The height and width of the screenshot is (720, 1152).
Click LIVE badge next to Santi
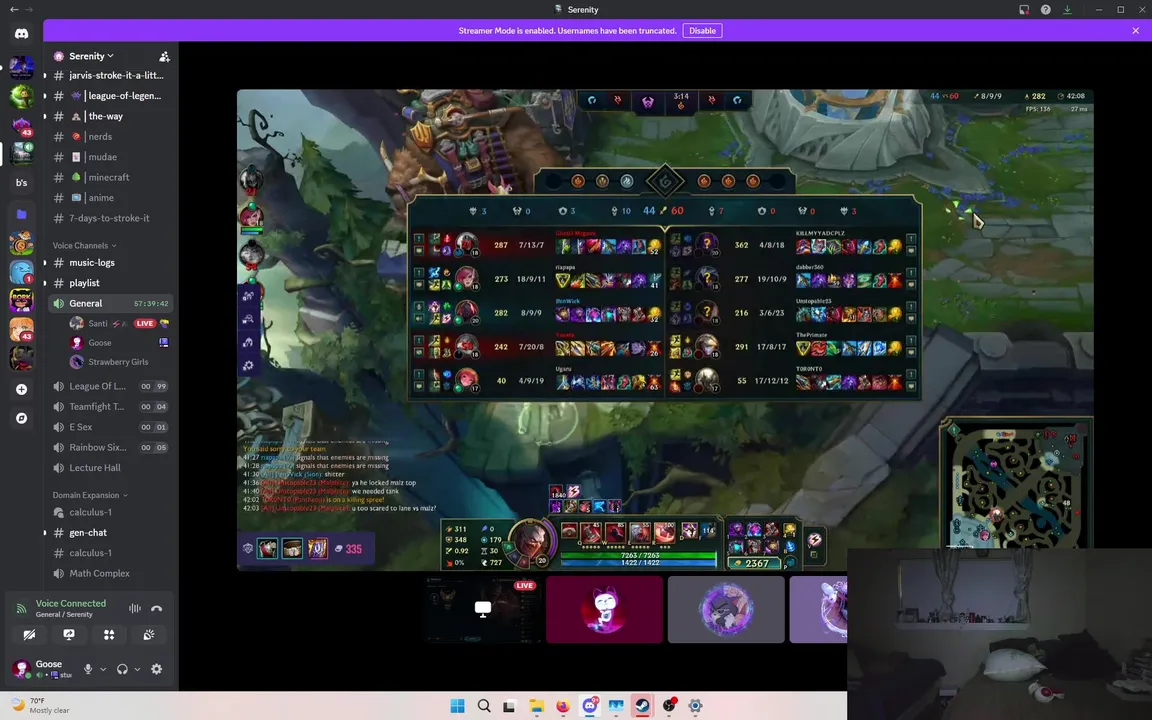tap(145, 323)
